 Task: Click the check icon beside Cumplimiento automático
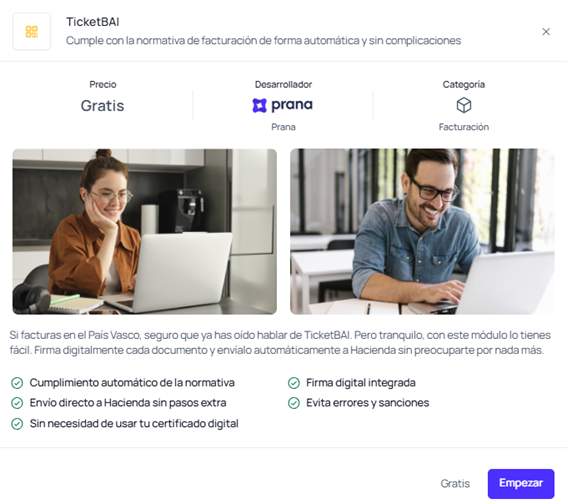[17, 383]
